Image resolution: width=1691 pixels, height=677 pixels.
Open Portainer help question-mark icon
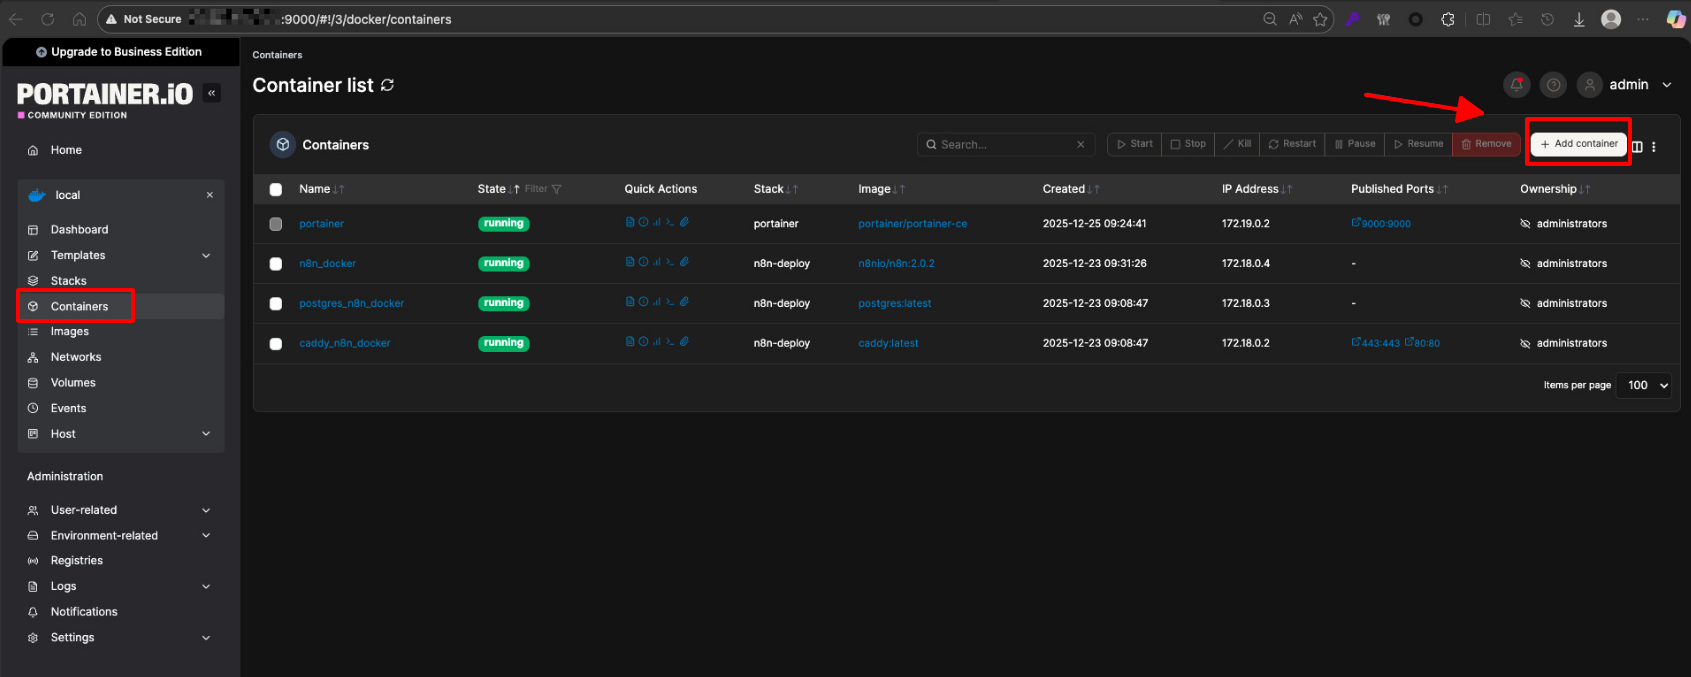[x=1553, y=85]
